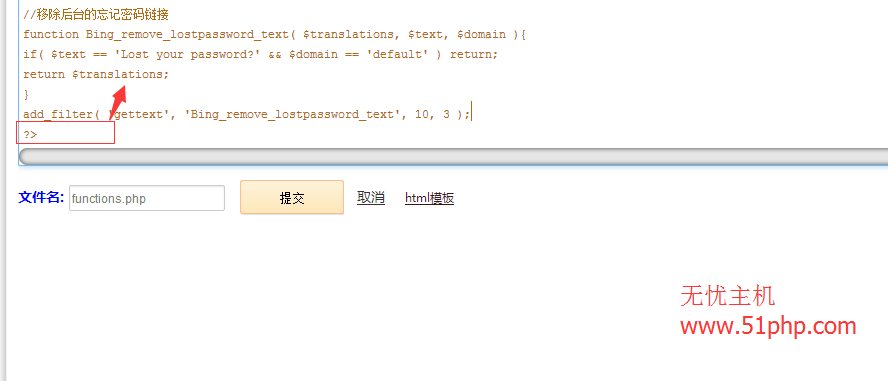Click the line with 'Lost your password?' condition

click(x=261, y=55)
